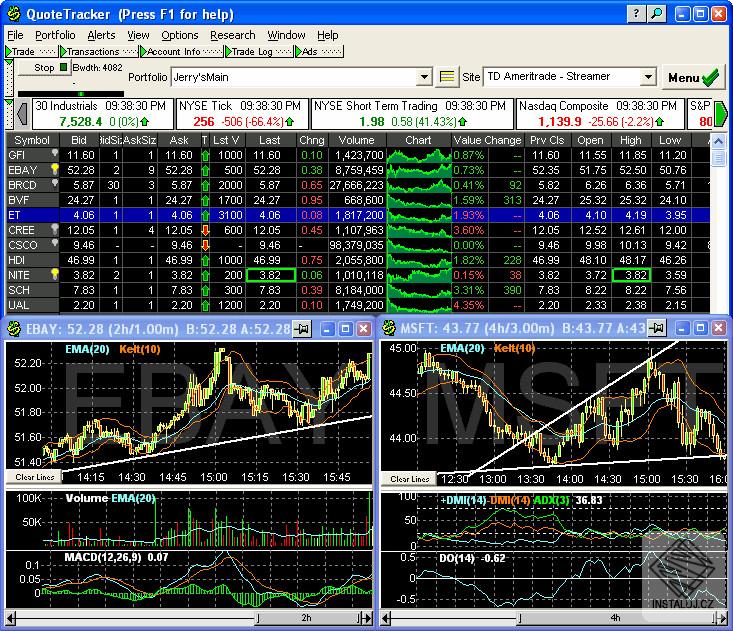
Task: Click Clear Lines in MSFT chart
Action: (x=410, y=479)
